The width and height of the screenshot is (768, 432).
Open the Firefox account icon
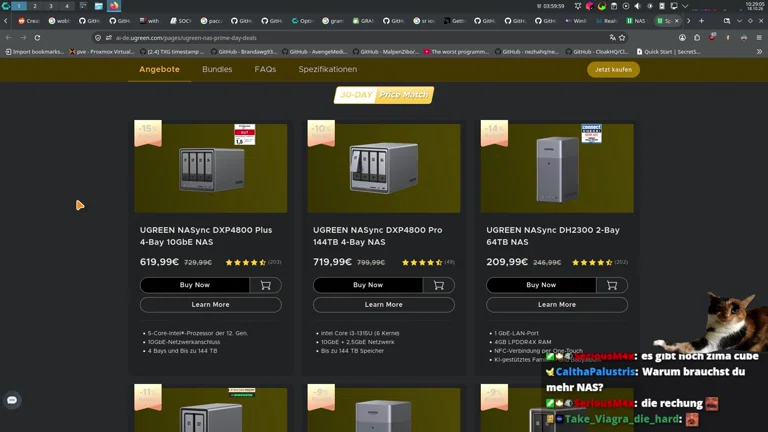click(x=682, y=38)
